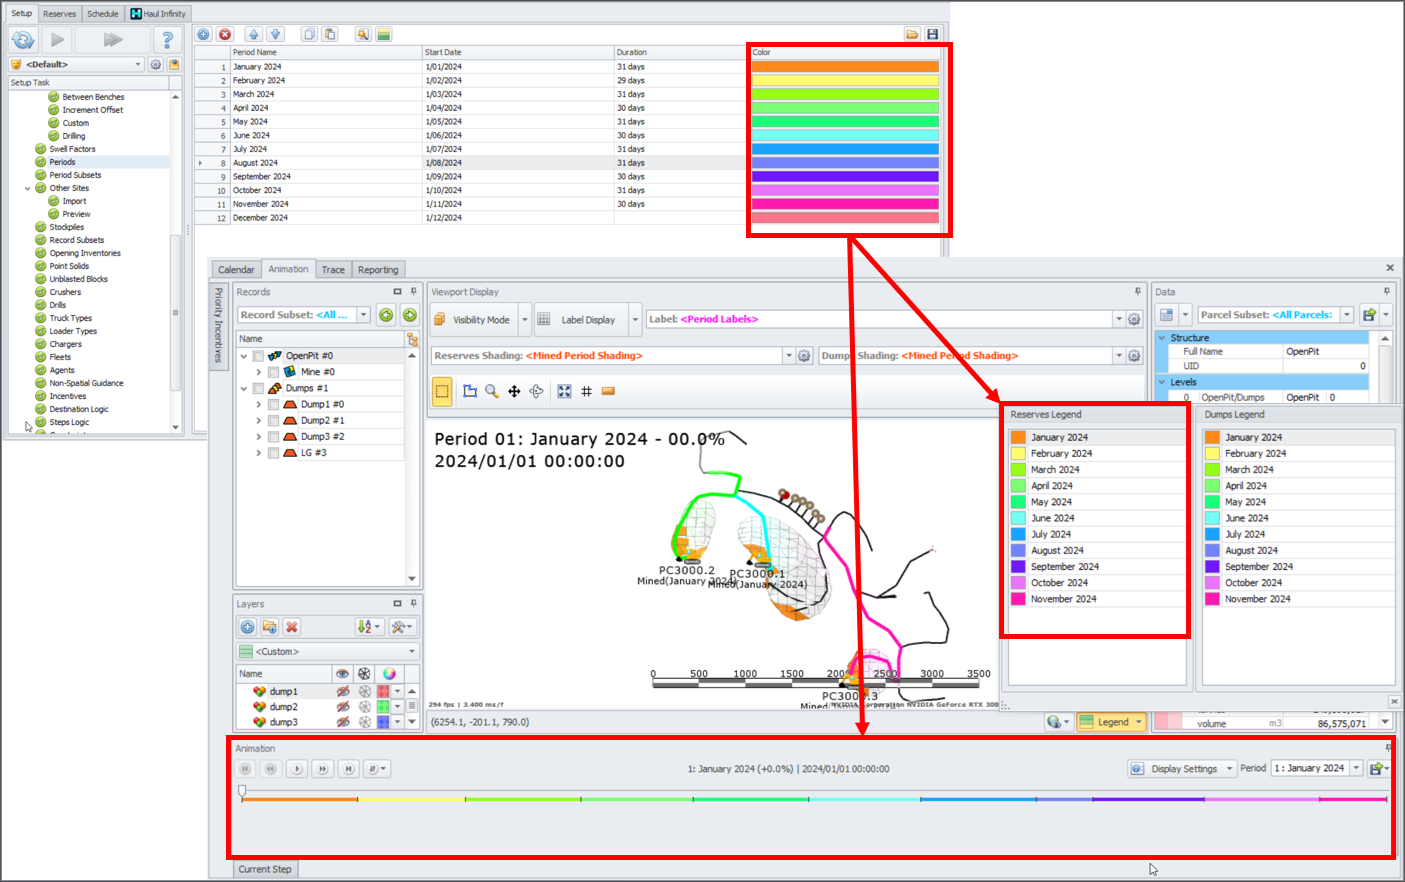Click the add folder icon in Layers panel

pos(270,627)
